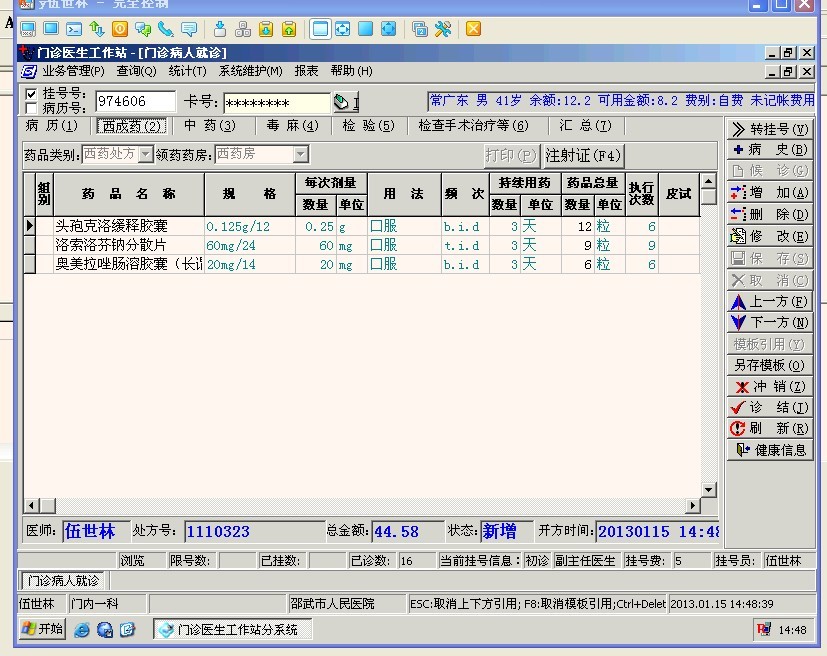Switch to the 病历(1) tab
The width and height of the screenshot is (827, 656).
(52, 126)
